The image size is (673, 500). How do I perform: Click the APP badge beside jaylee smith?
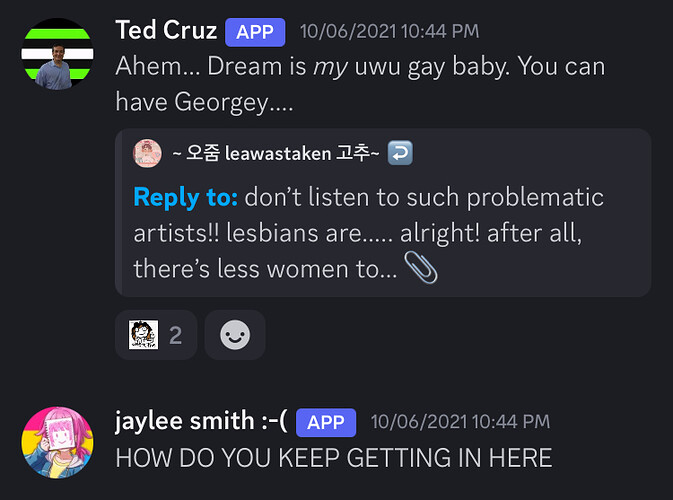click(x=326, y=423)
